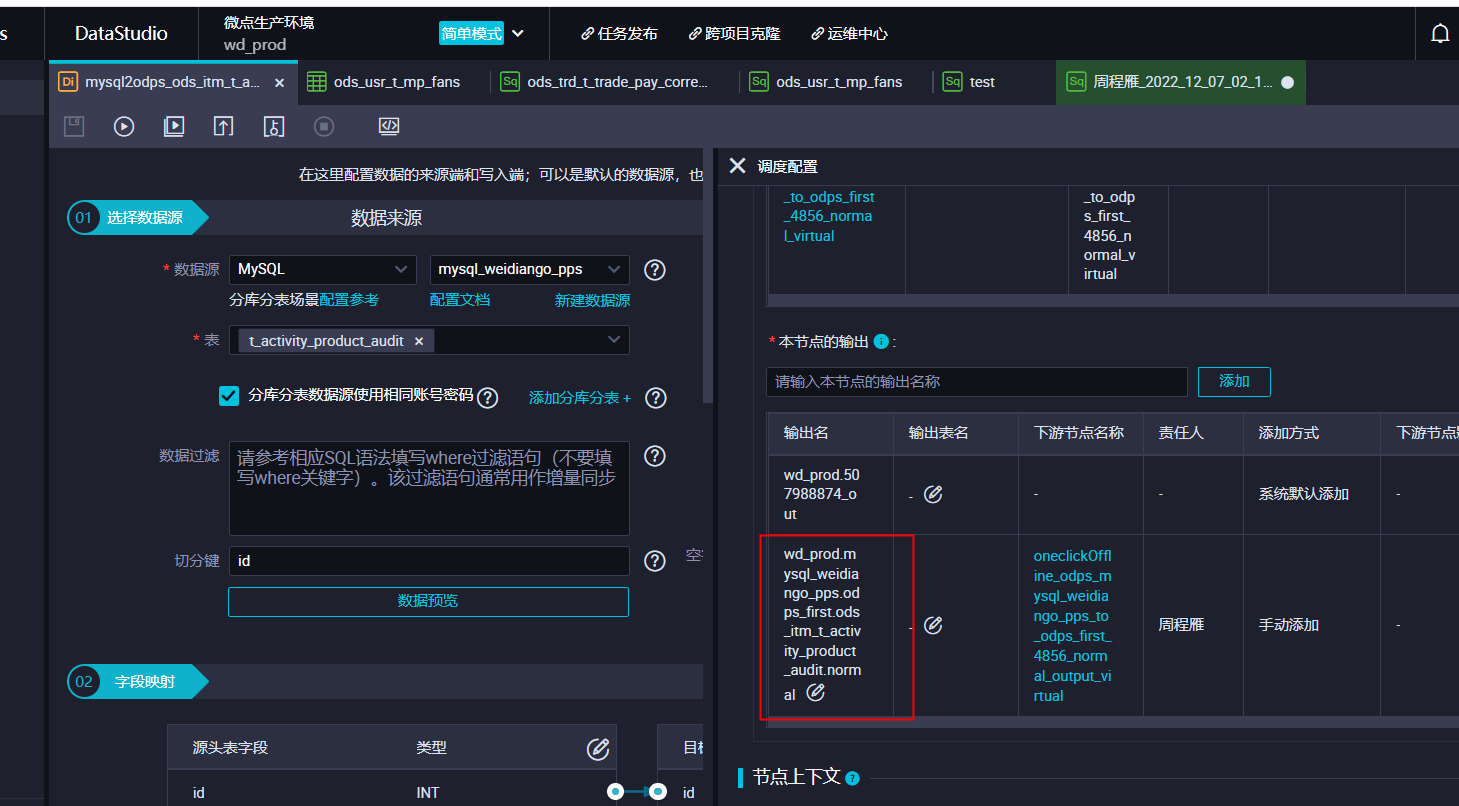Open the MySQL data source type dropdown

pyautogui.click(x=323, y=270)
